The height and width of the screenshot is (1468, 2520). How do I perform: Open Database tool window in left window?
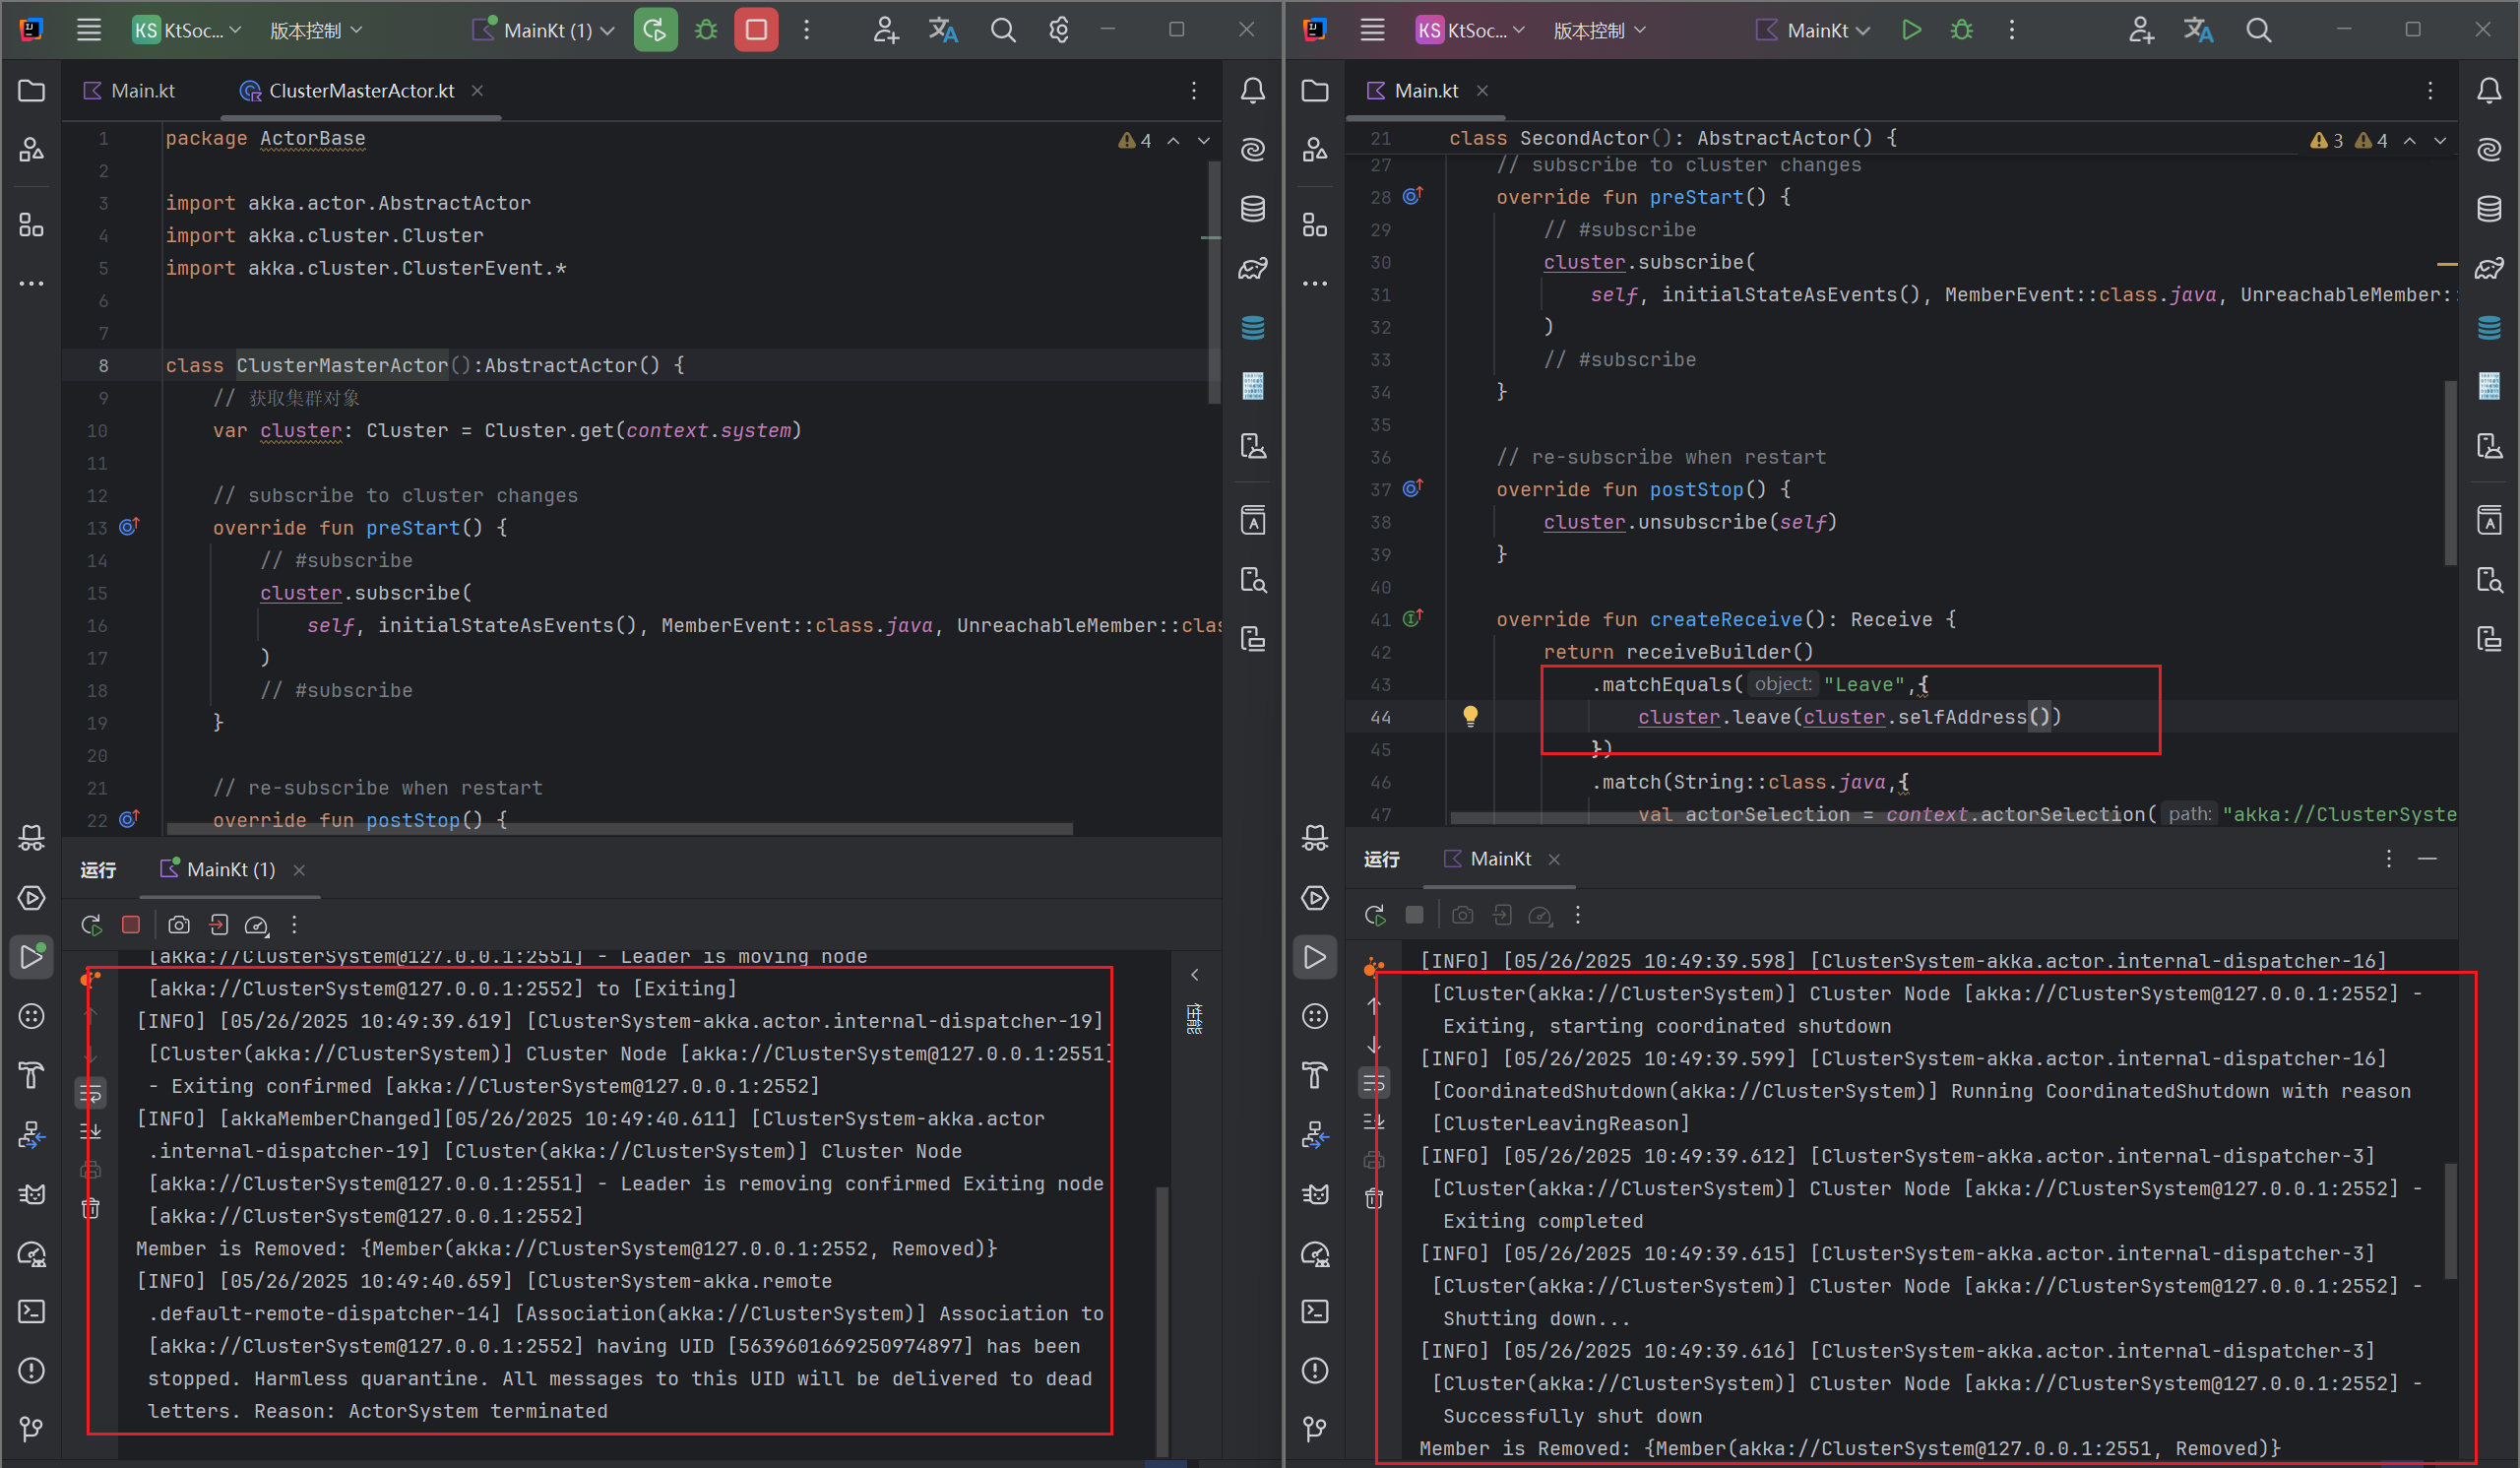[x=1253, y=209]
